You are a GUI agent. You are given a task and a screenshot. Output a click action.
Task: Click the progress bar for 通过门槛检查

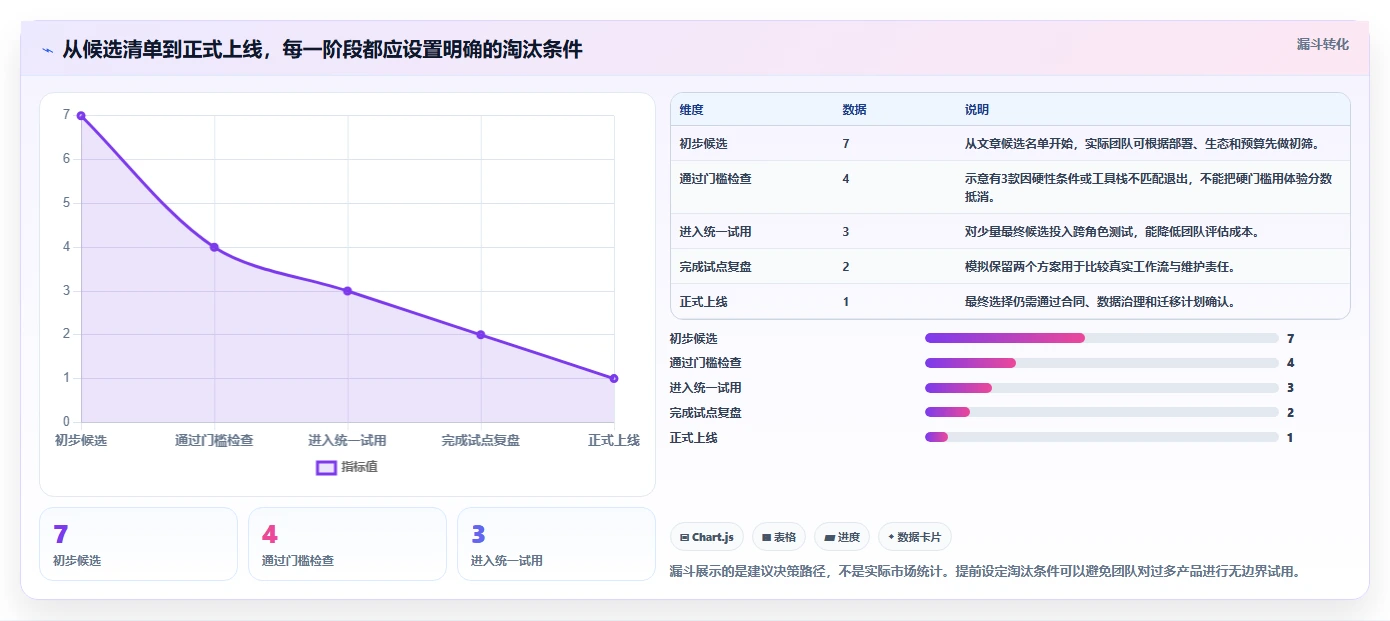click(x=1102, y=363)
